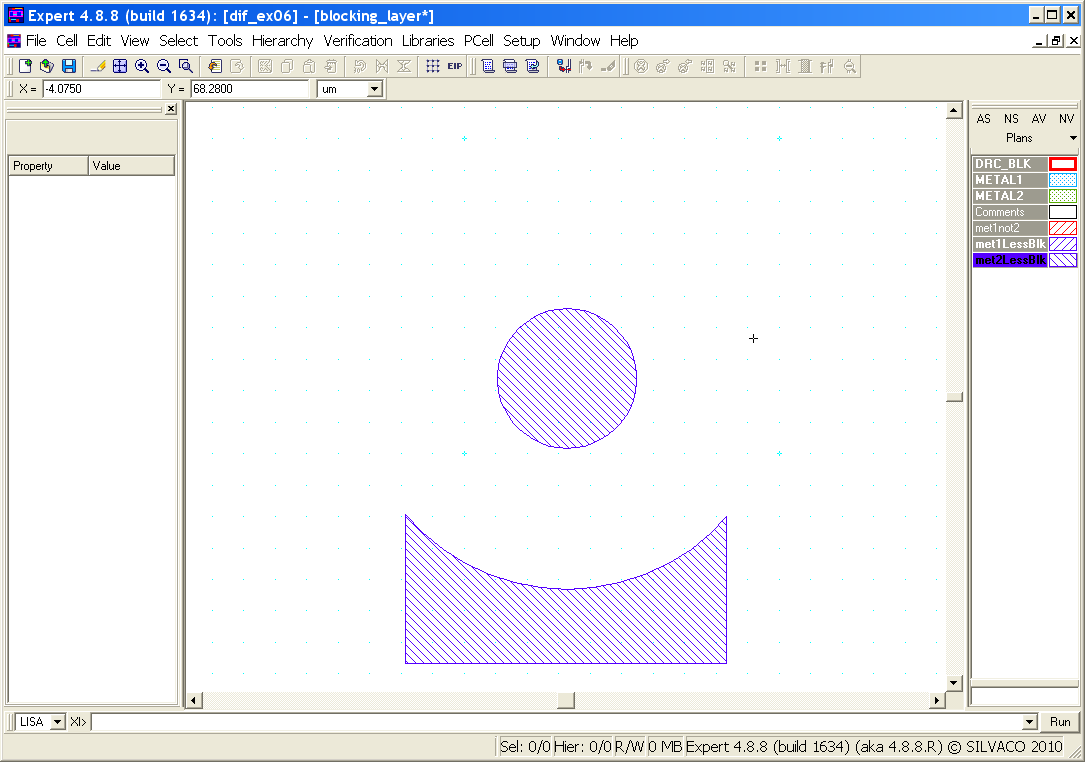The height and width of the screenshot is (762, 1085).
Task: Toggle the grid dots icon in toolbar
Action: [433, 66]
